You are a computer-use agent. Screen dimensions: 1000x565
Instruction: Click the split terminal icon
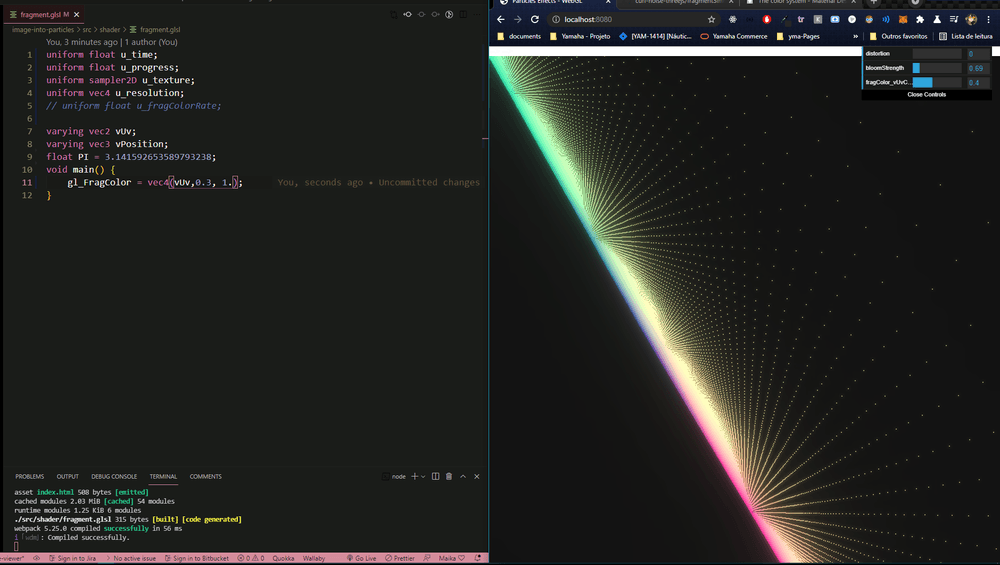(436, 476)
